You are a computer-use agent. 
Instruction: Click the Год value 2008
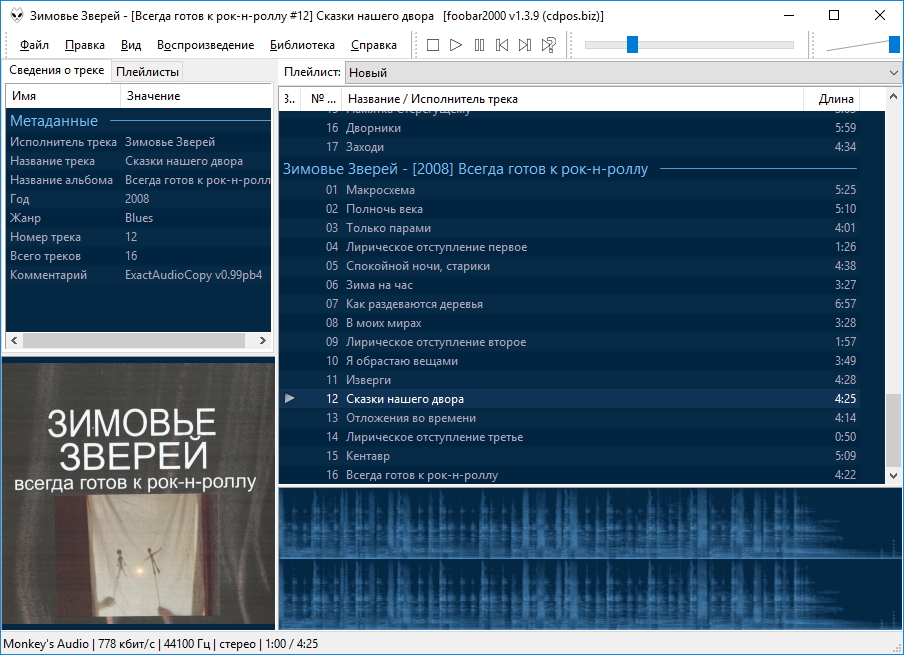[x=137, y=199]
